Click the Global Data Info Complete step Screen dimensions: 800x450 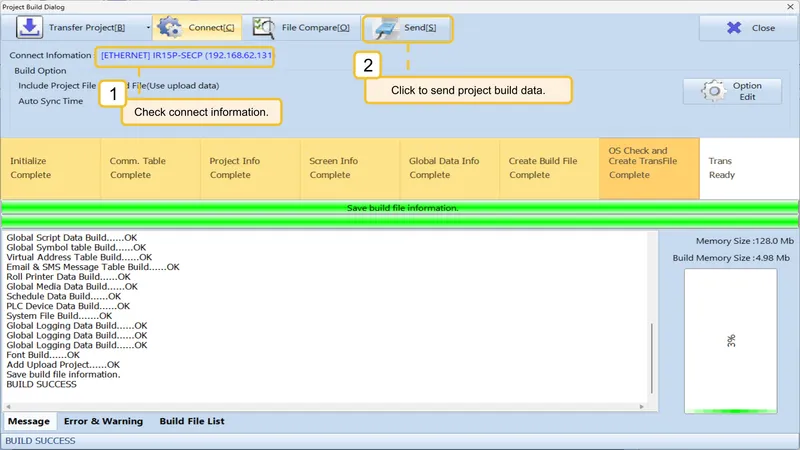[449, 168]
